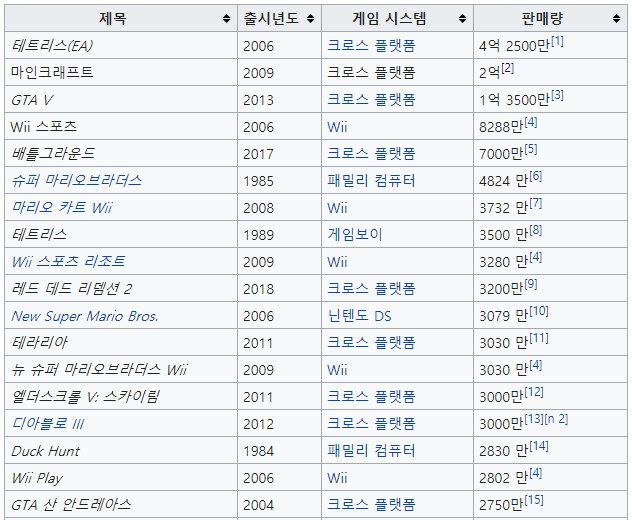The height and width of the screenshot is (520, 632).
Task: Sort table by 판매량 column arrows
Action: pyautogui.click(x=616, y=19)
